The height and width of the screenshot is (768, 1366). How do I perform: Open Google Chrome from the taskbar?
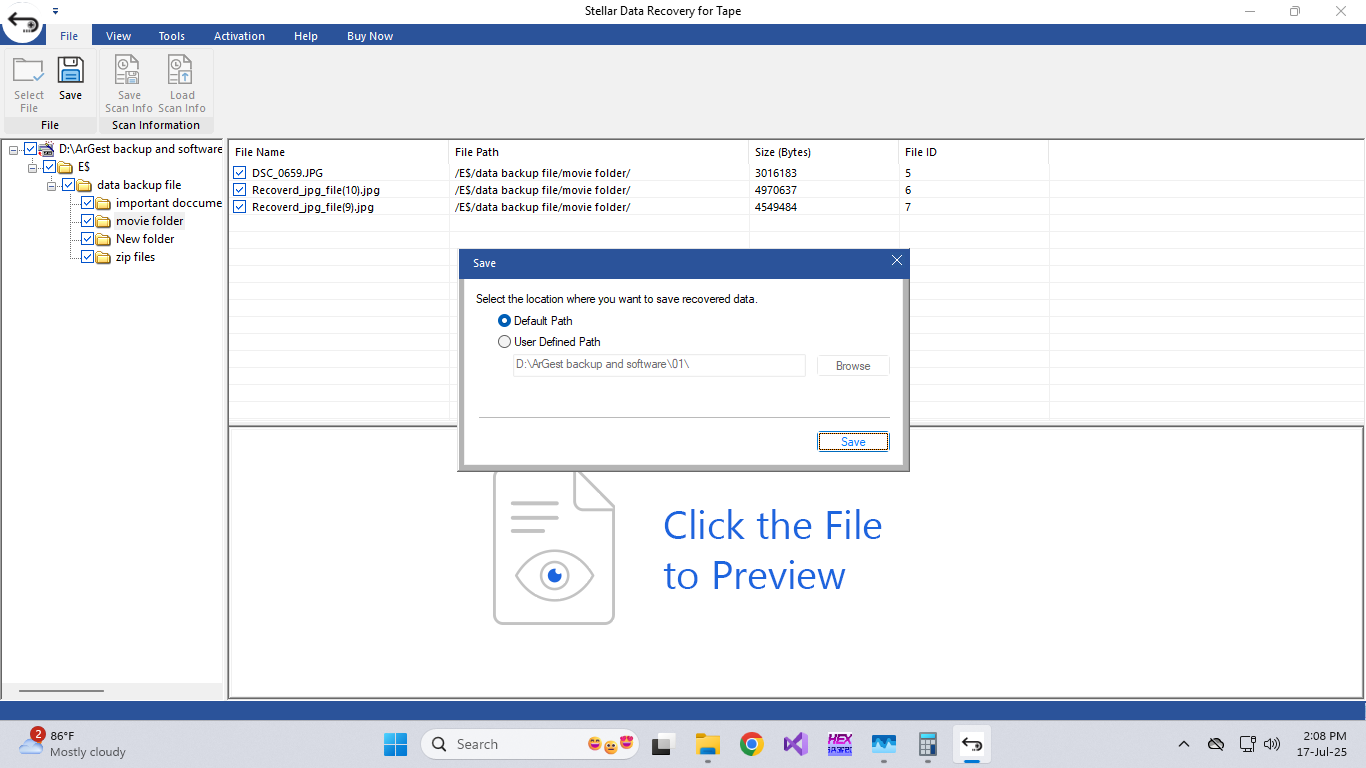752,744
